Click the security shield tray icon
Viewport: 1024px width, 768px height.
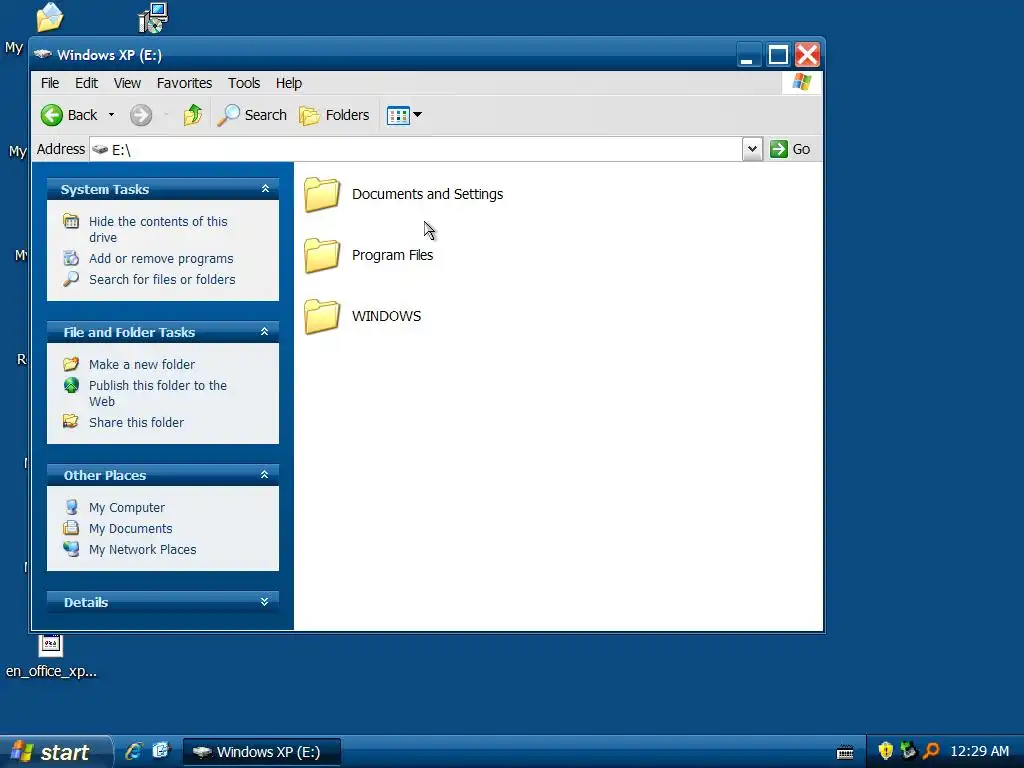(x=886, y=750)
